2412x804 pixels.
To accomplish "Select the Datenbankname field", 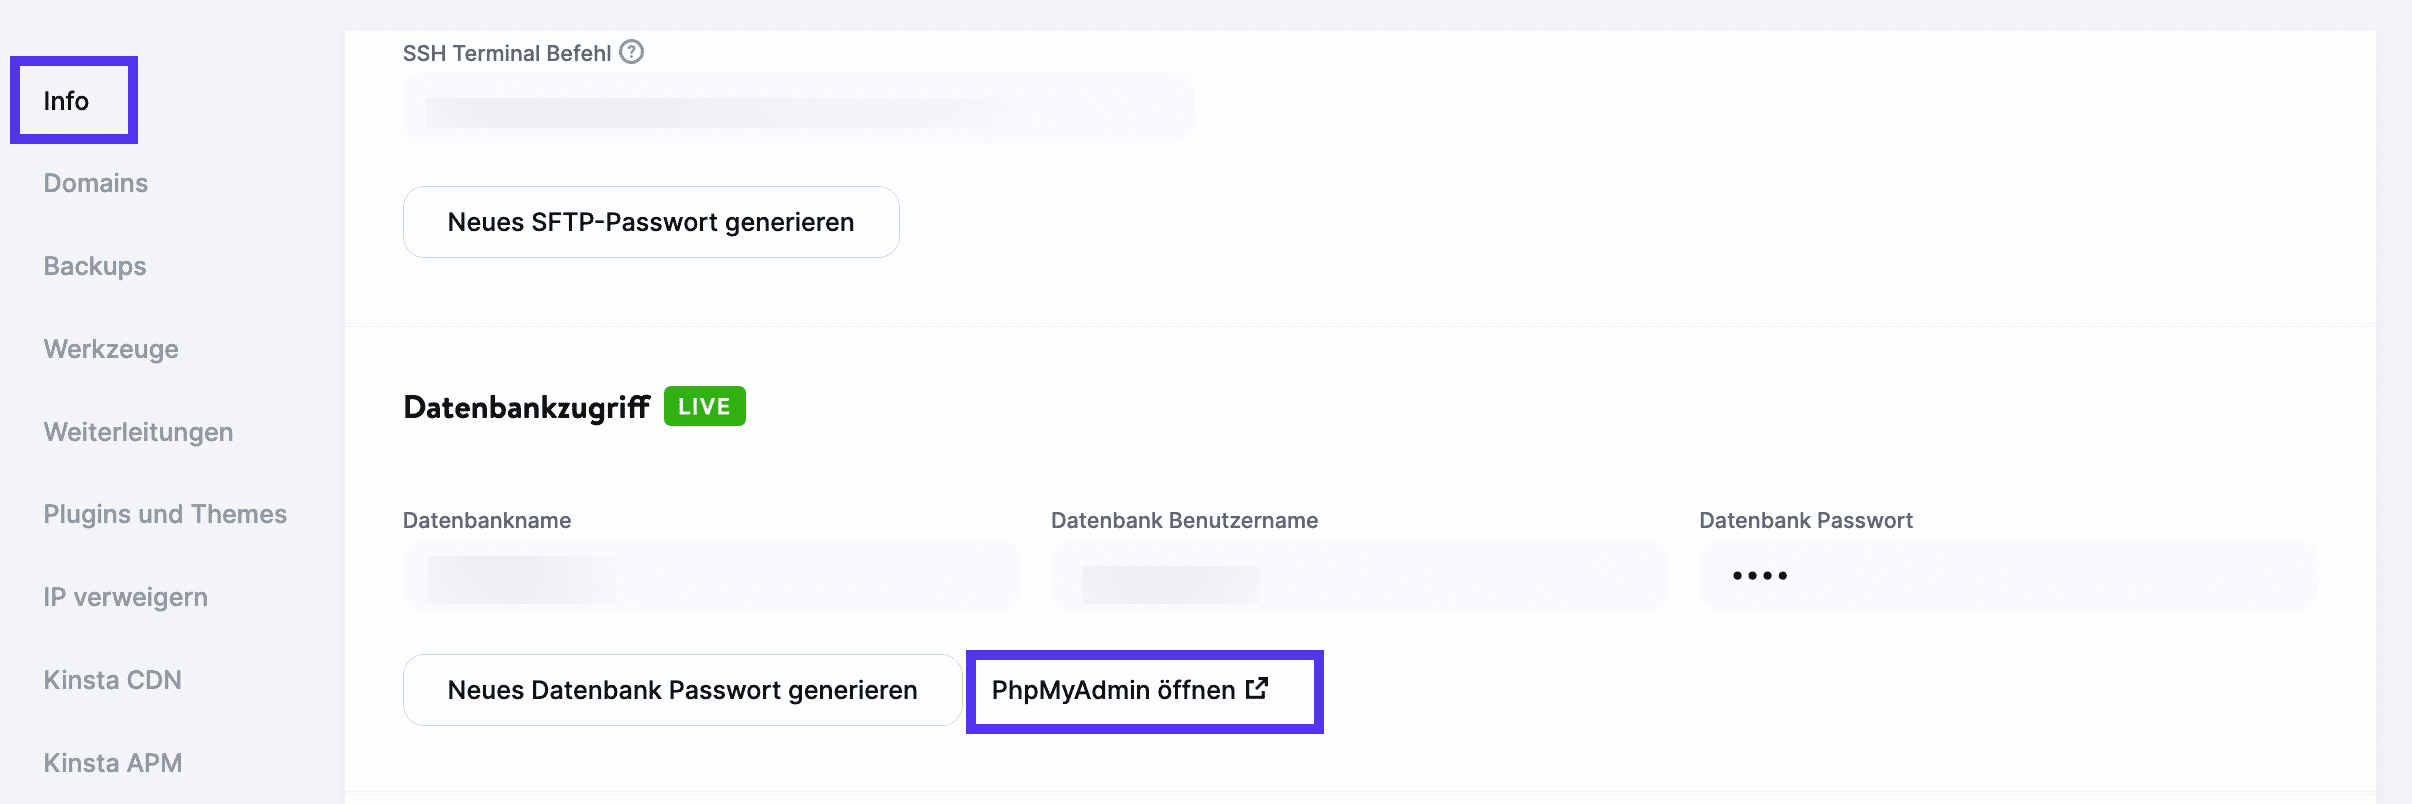I will point(712,573).
